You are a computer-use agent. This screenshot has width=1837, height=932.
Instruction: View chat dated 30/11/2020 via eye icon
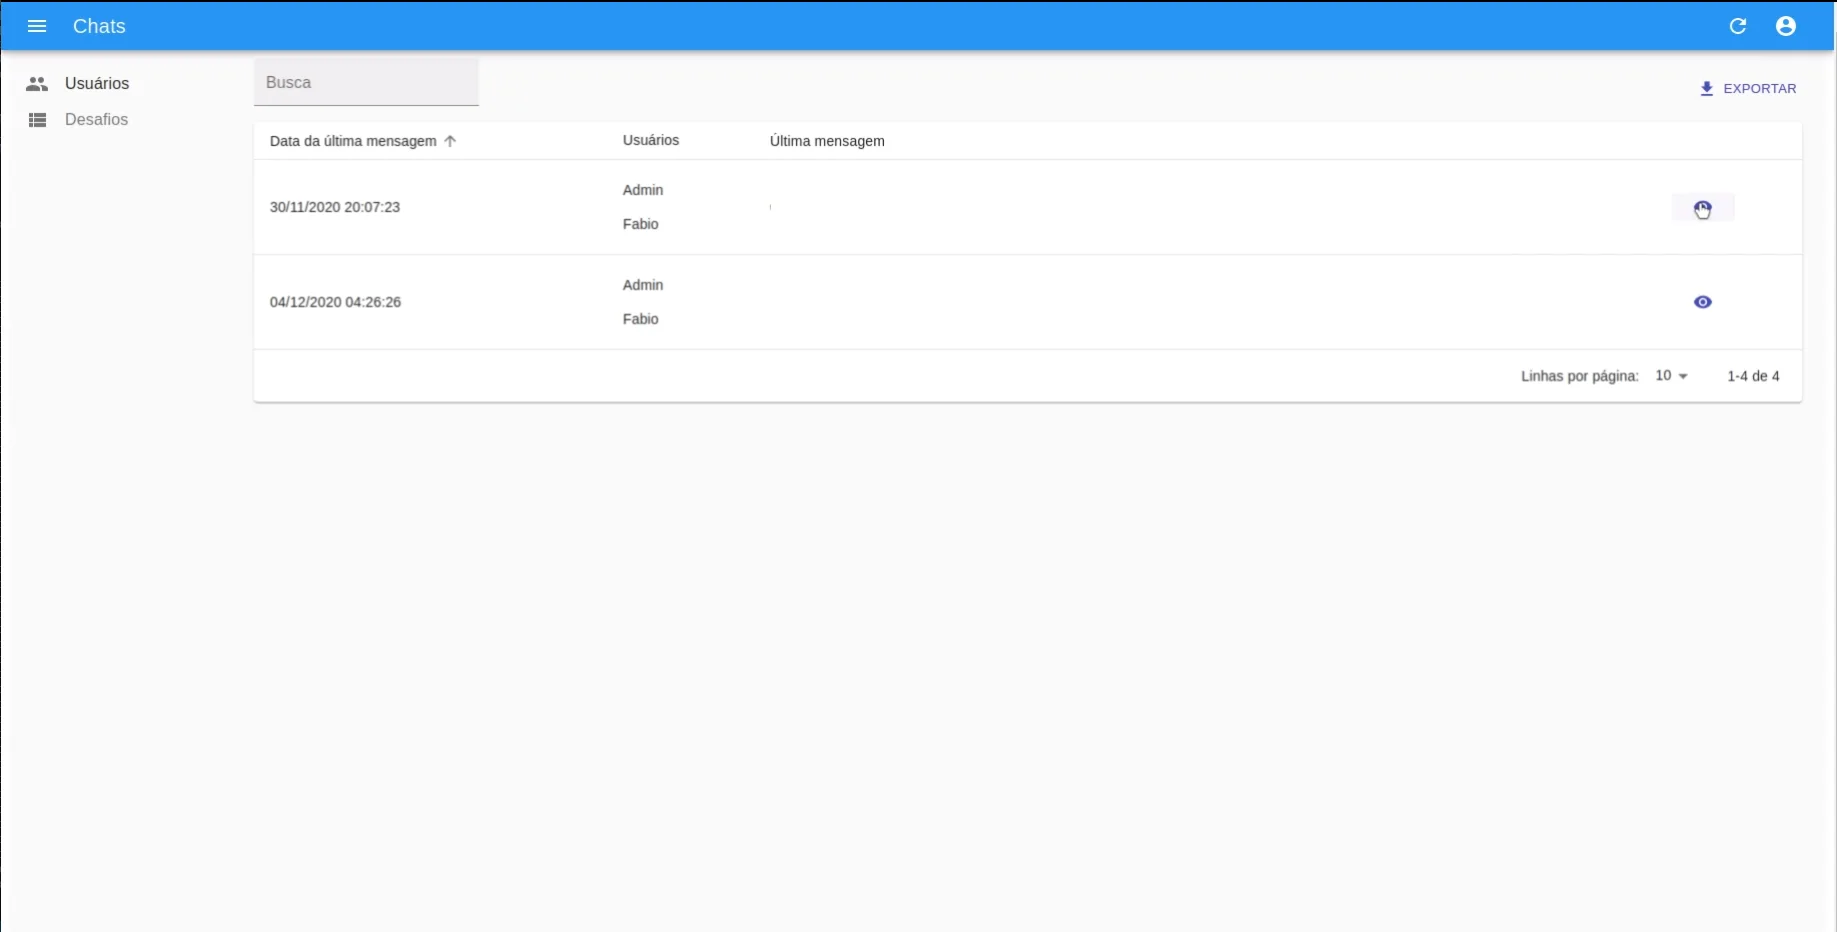[1703, 208]
